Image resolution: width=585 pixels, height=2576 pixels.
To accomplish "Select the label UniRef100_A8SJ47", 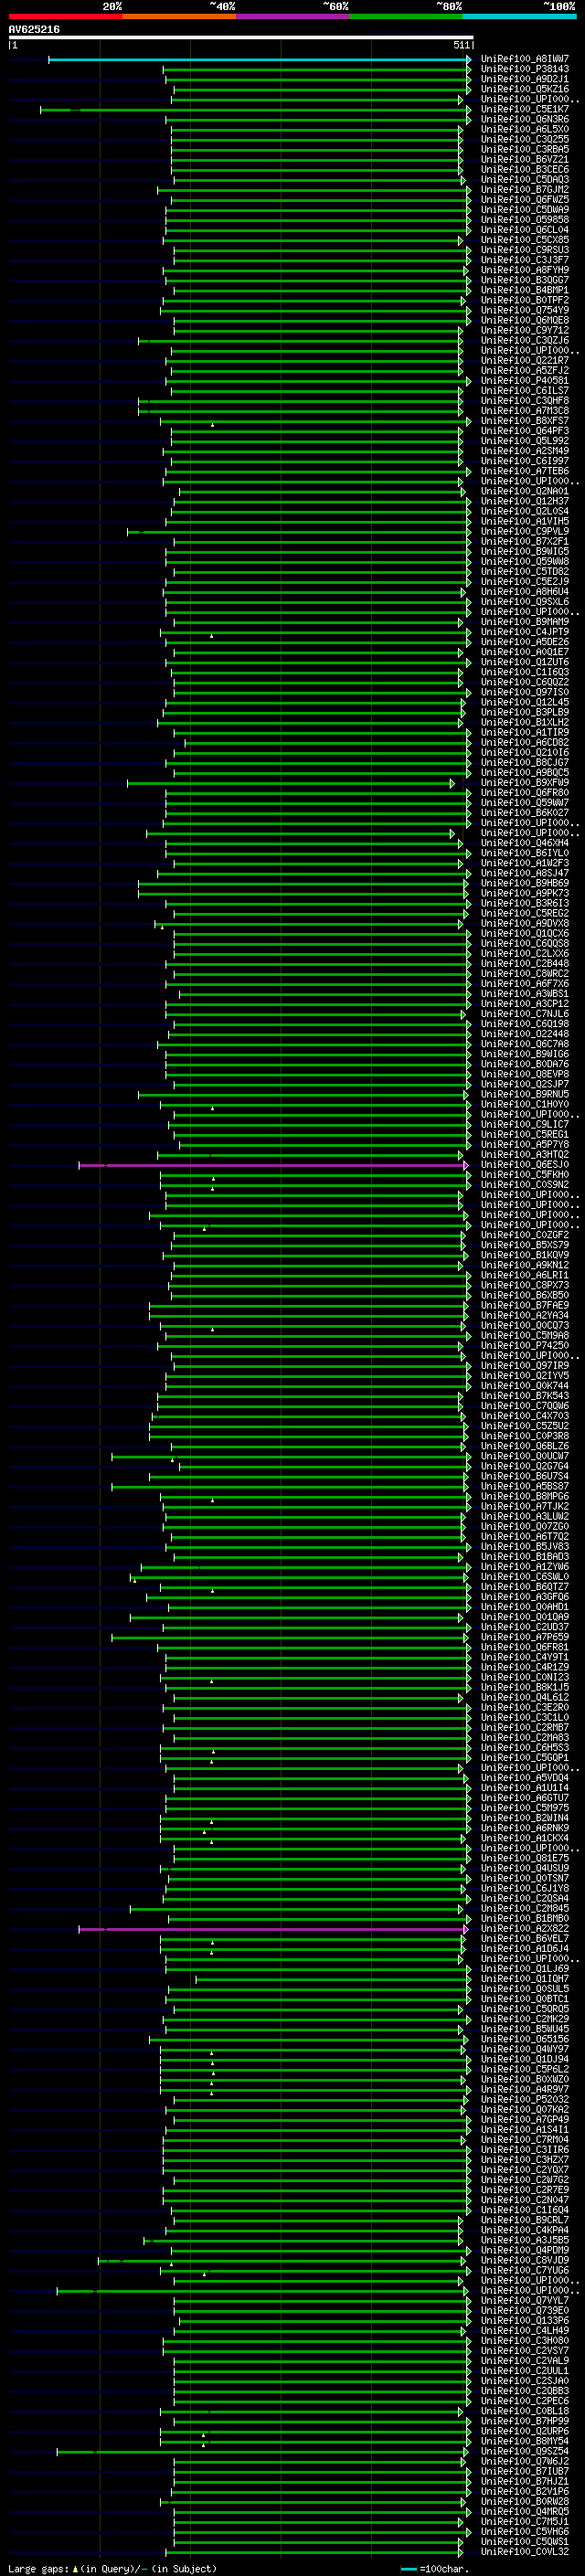I will tap(525, 873).
